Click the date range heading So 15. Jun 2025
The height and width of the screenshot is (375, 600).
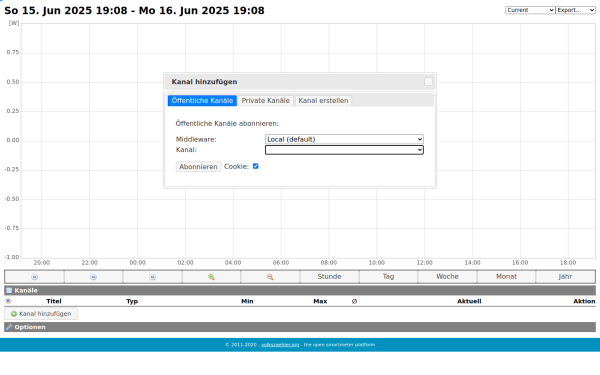134,10
